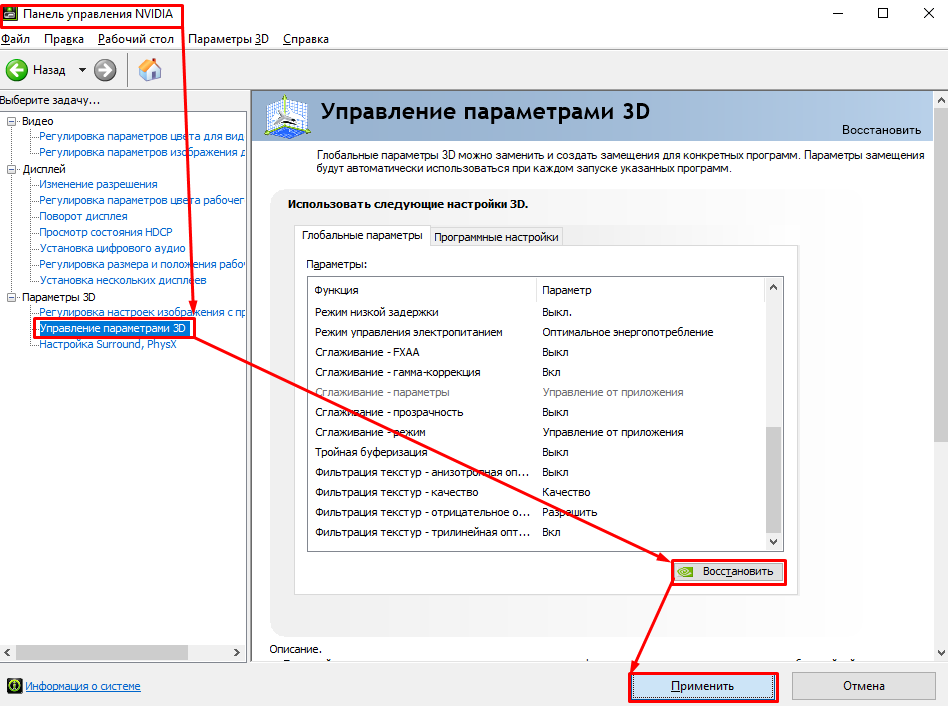
Task: Open Установка цифрового аудио
Action: pyautogui.click(x=112, y=248)
